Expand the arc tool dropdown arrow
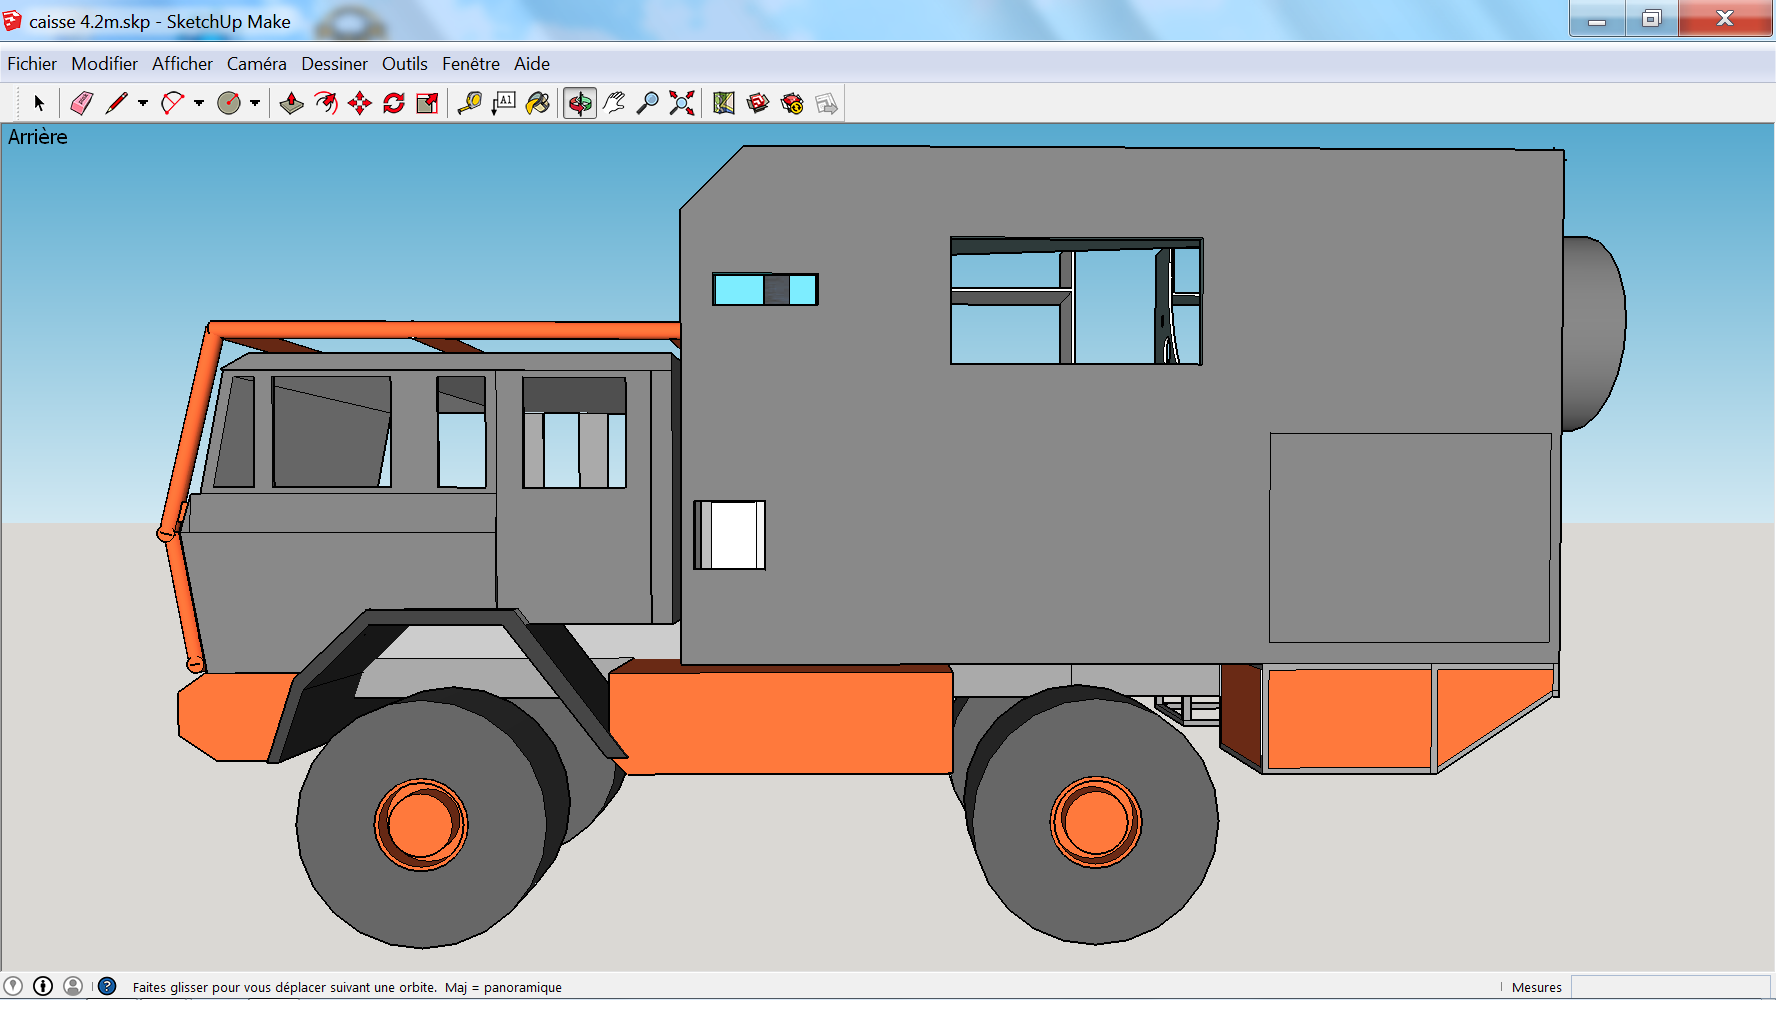The image size is (1788, 1036). click(x=199, y=103)
